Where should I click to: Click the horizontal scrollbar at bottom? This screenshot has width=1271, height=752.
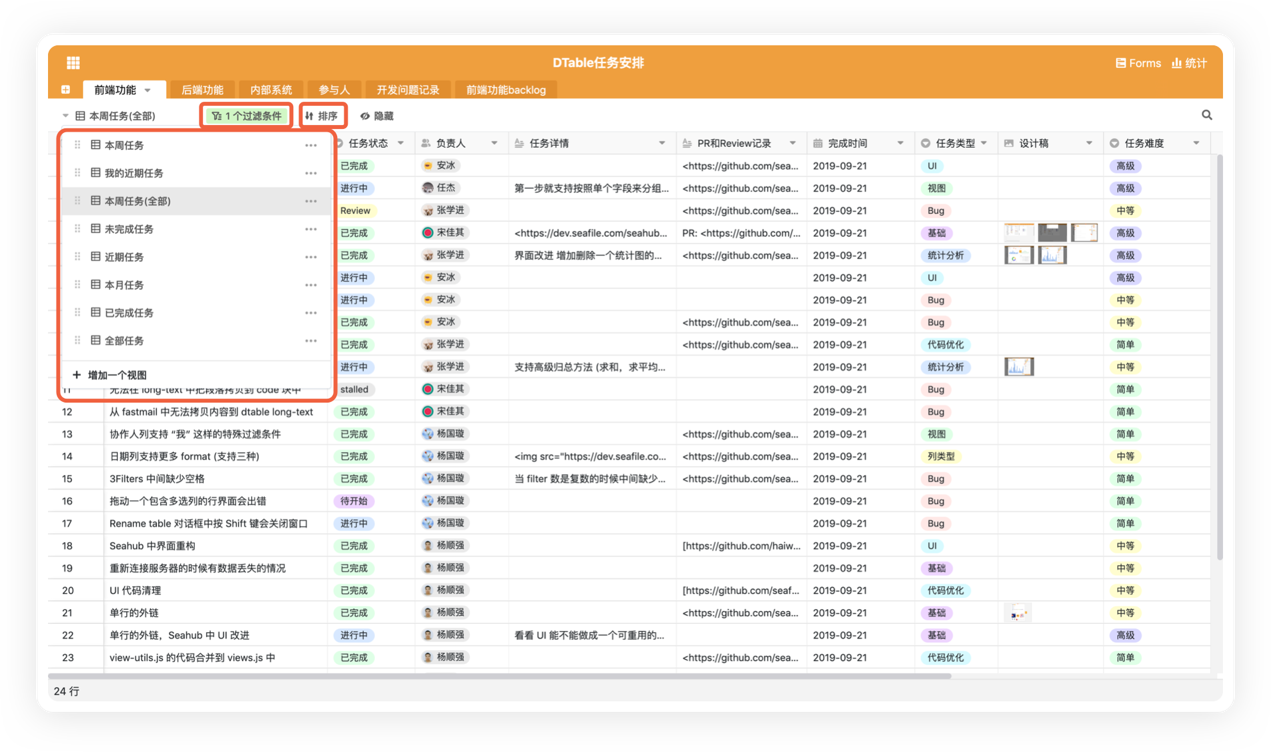[500, 677]
